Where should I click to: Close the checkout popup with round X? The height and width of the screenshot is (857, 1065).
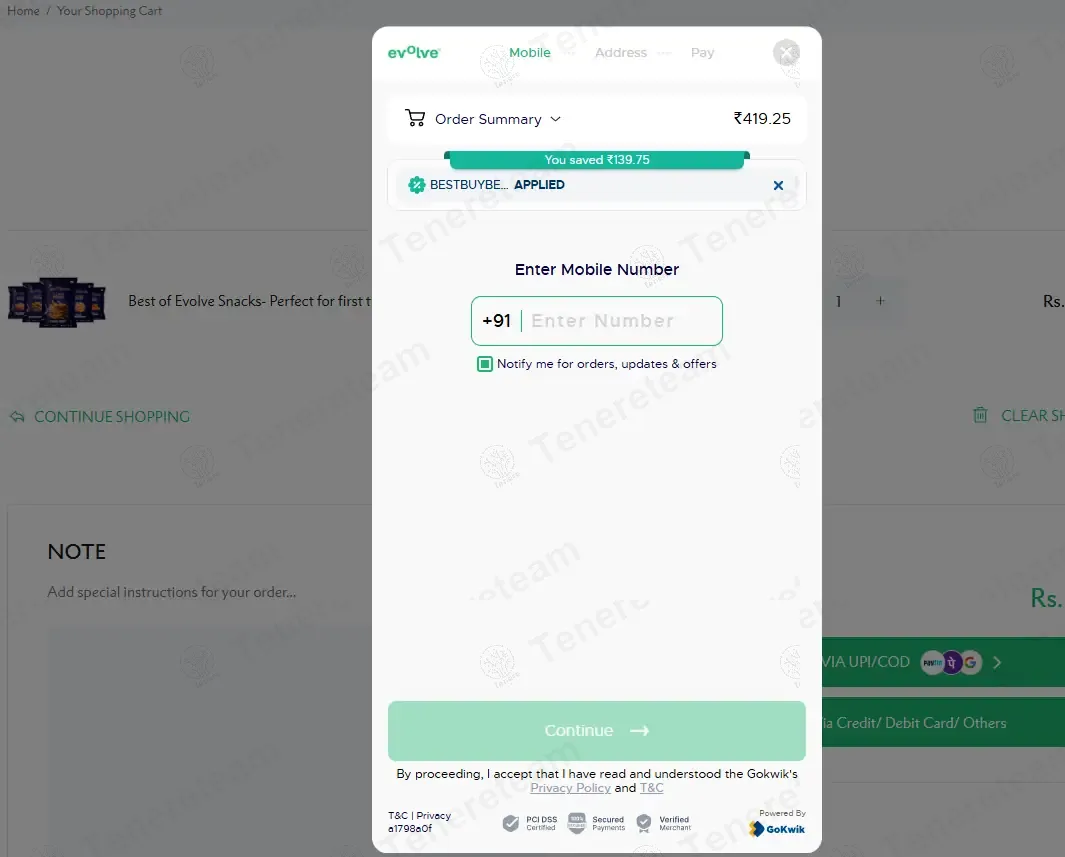(x=786, y=52)
